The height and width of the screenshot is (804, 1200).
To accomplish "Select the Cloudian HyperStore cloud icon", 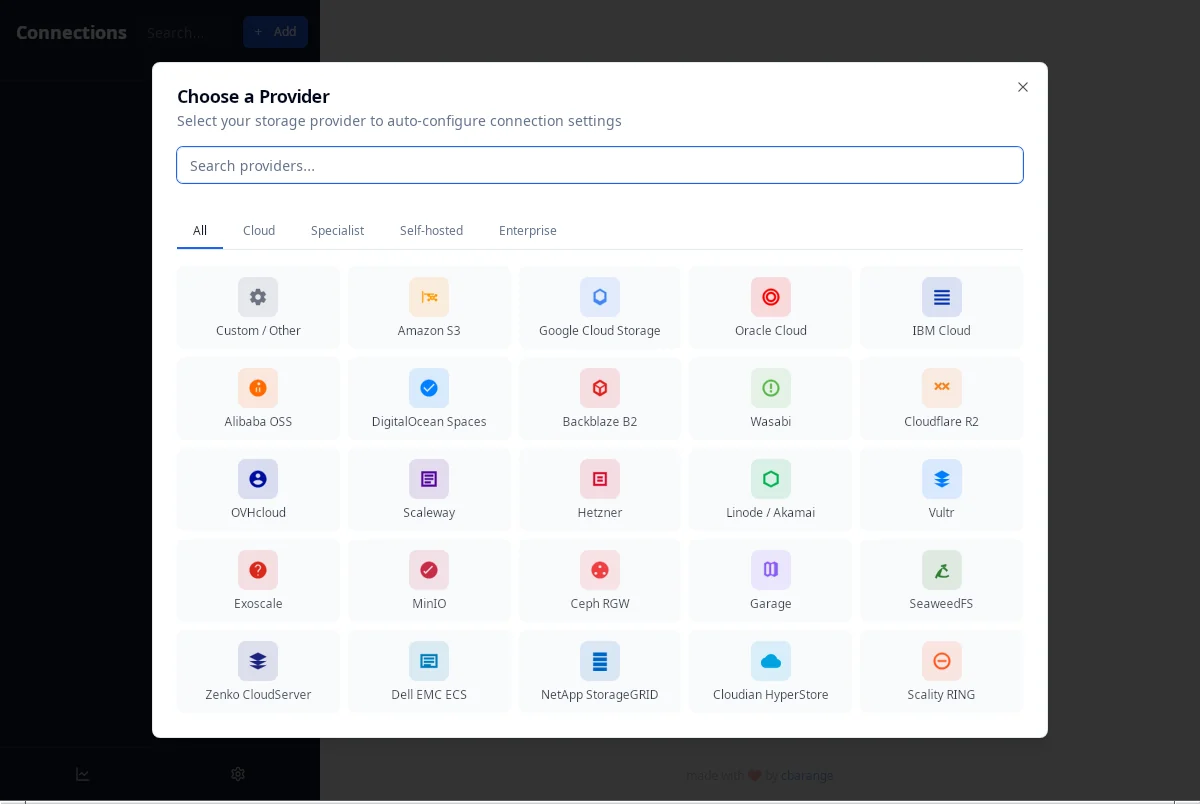I will coord(771,661).
